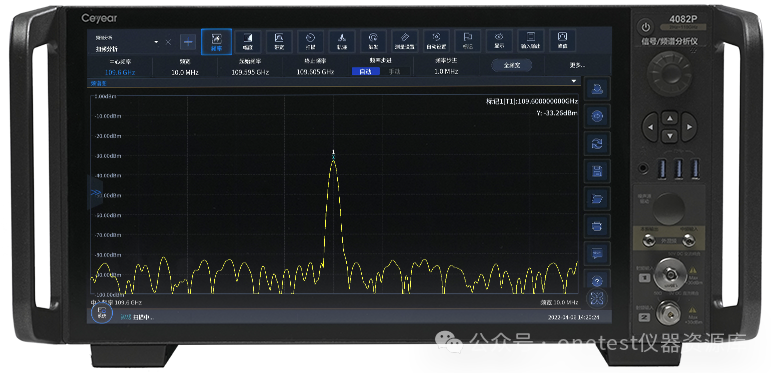
Task: Click the front-panel left arrow key
Action: (x=651, y=127)
